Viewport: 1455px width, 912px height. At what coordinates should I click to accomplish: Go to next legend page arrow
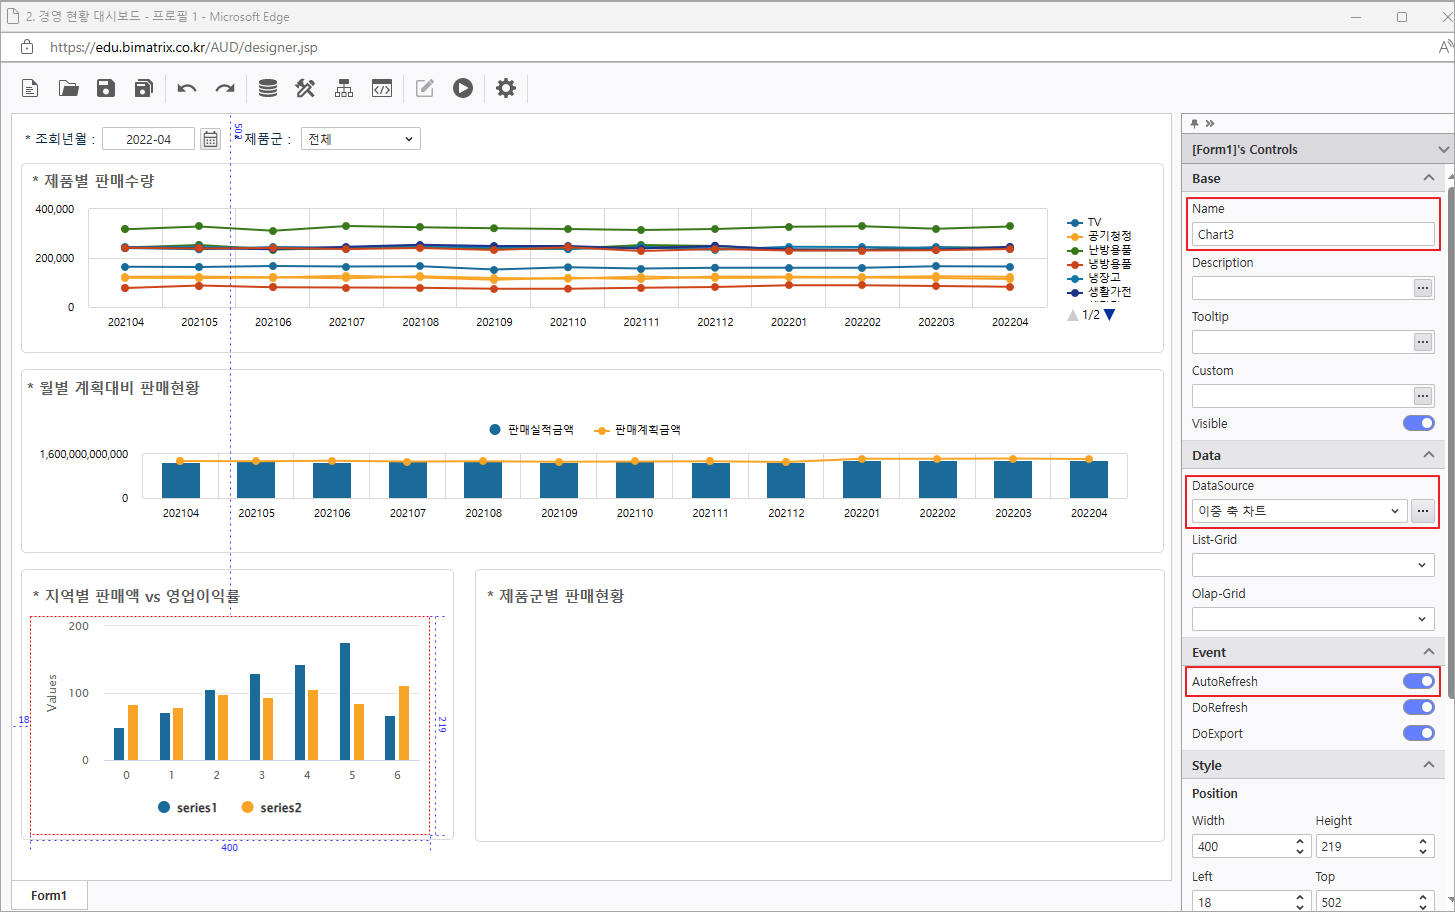click(x=1109, y=315)
